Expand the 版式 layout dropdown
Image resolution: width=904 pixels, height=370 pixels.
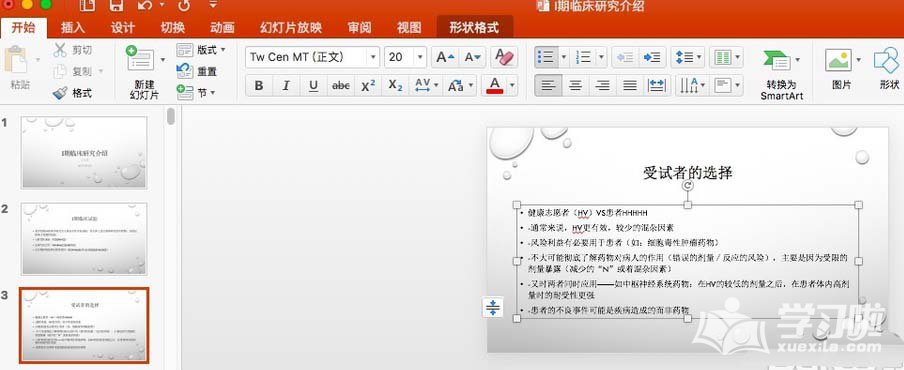coord(223,50)
